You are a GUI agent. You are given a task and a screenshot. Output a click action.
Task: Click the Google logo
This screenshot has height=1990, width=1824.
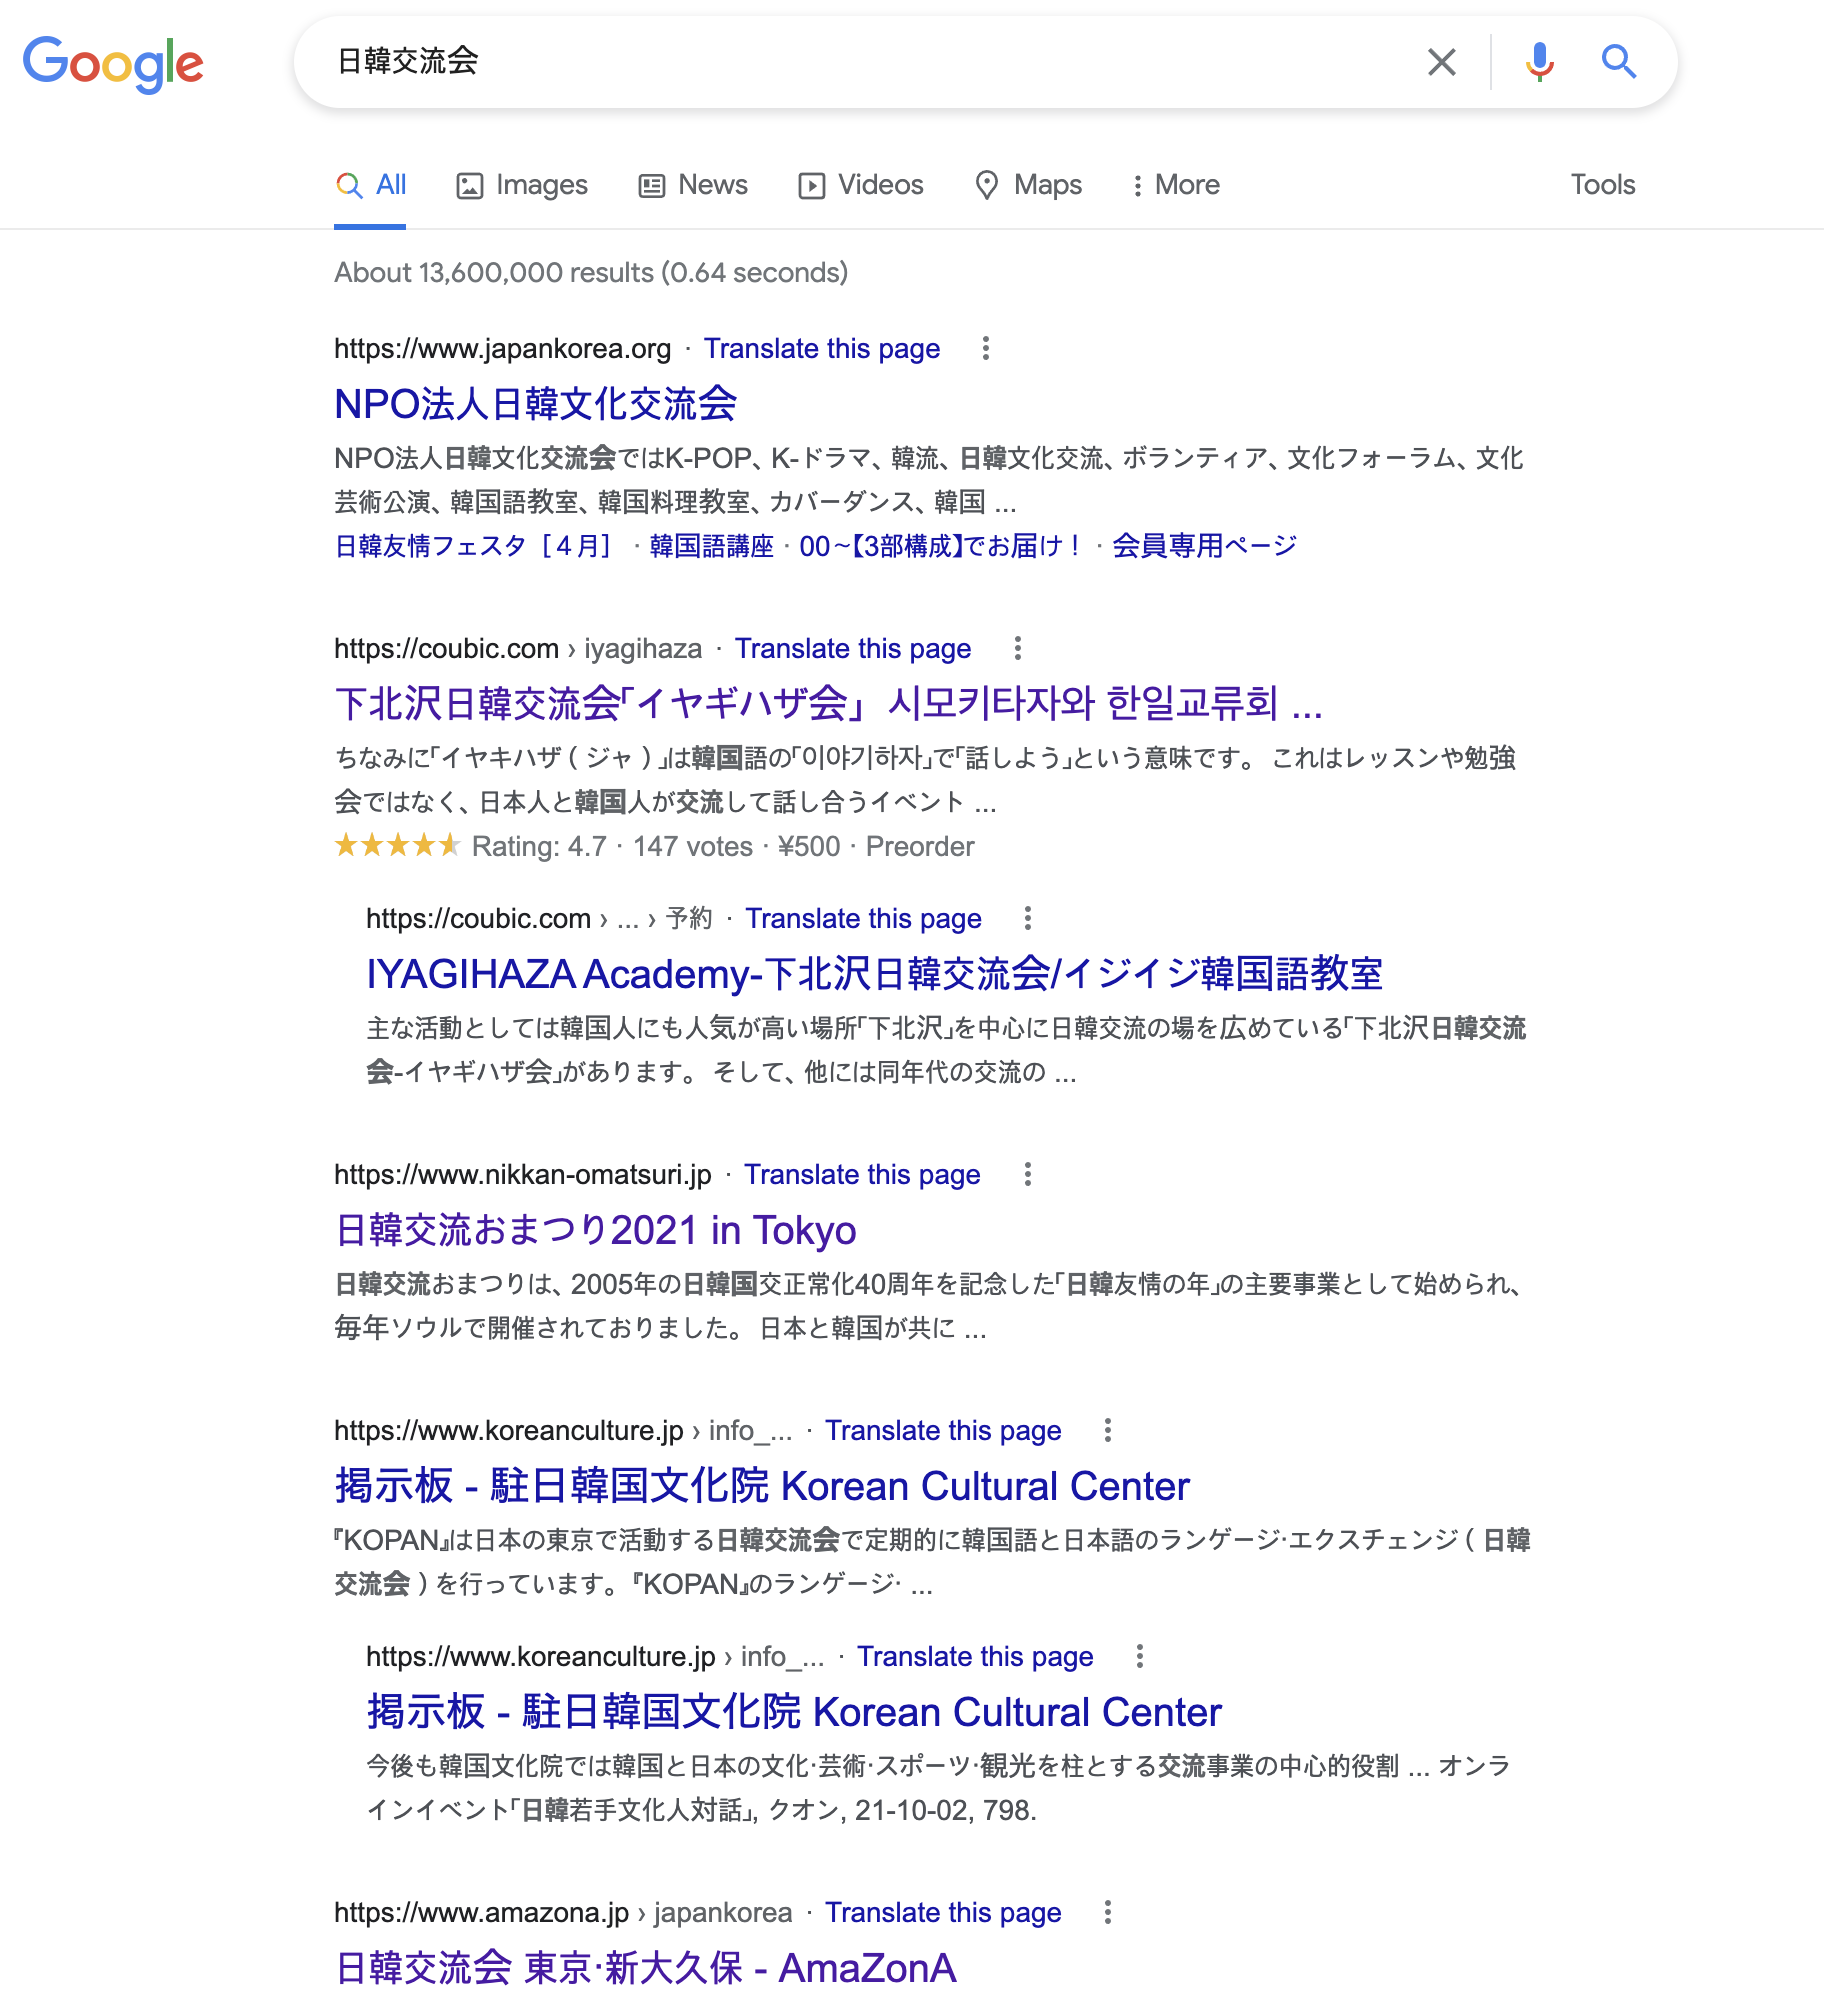(x=113, y=64)
